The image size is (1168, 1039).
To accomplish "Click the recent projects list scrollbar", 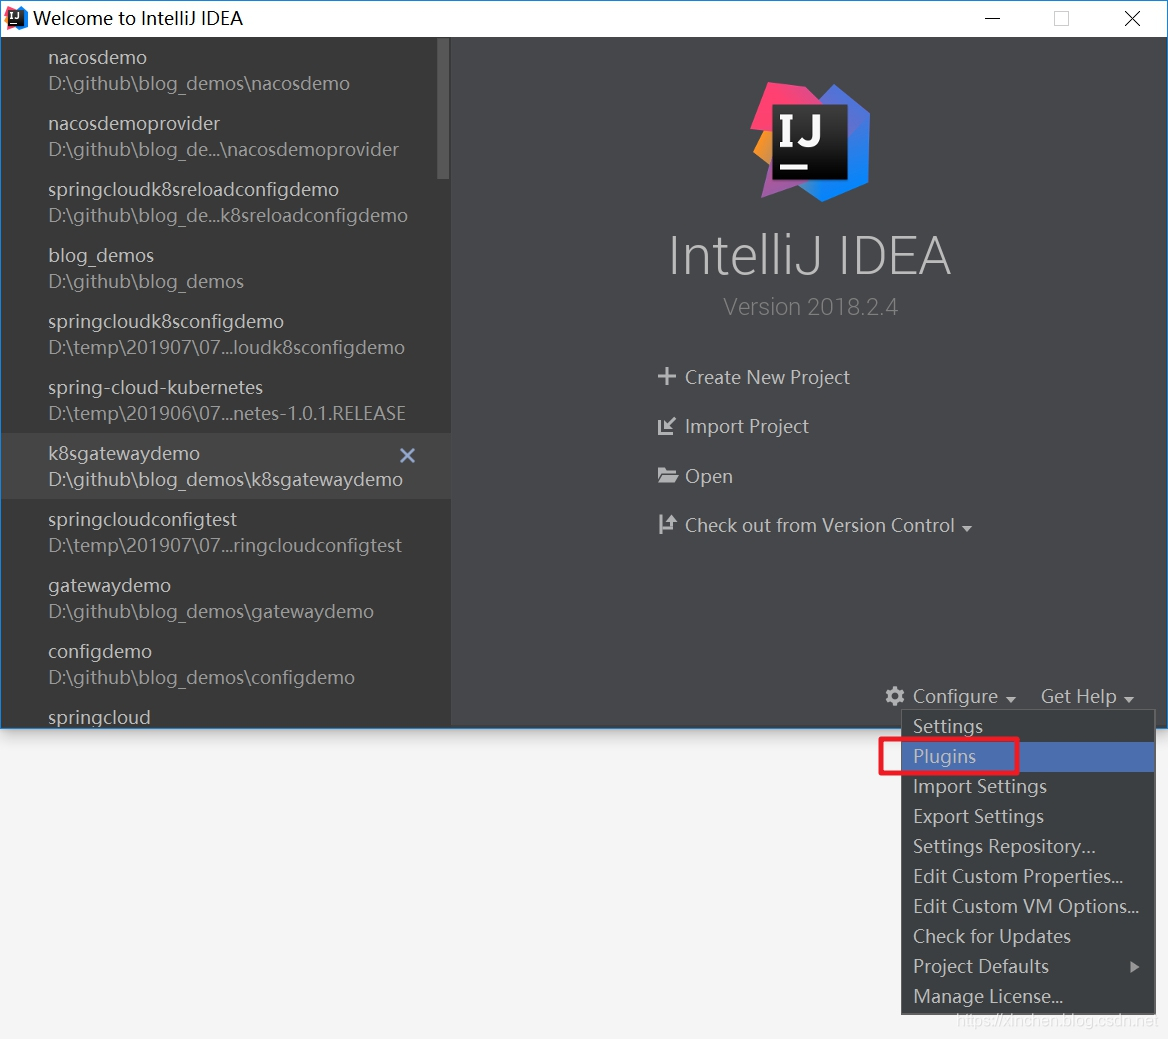I will pos(443,109).
